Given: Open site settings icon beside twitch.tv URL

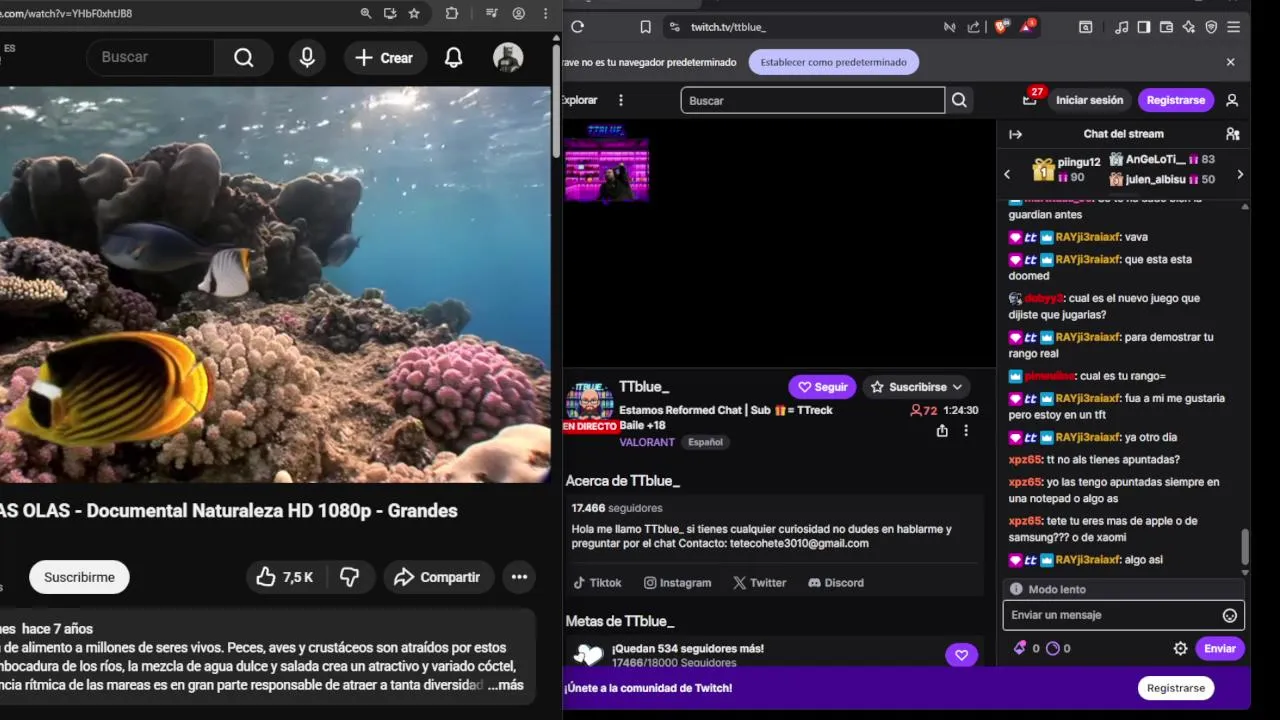Looking at the screenshot, I should coord(674,27).
